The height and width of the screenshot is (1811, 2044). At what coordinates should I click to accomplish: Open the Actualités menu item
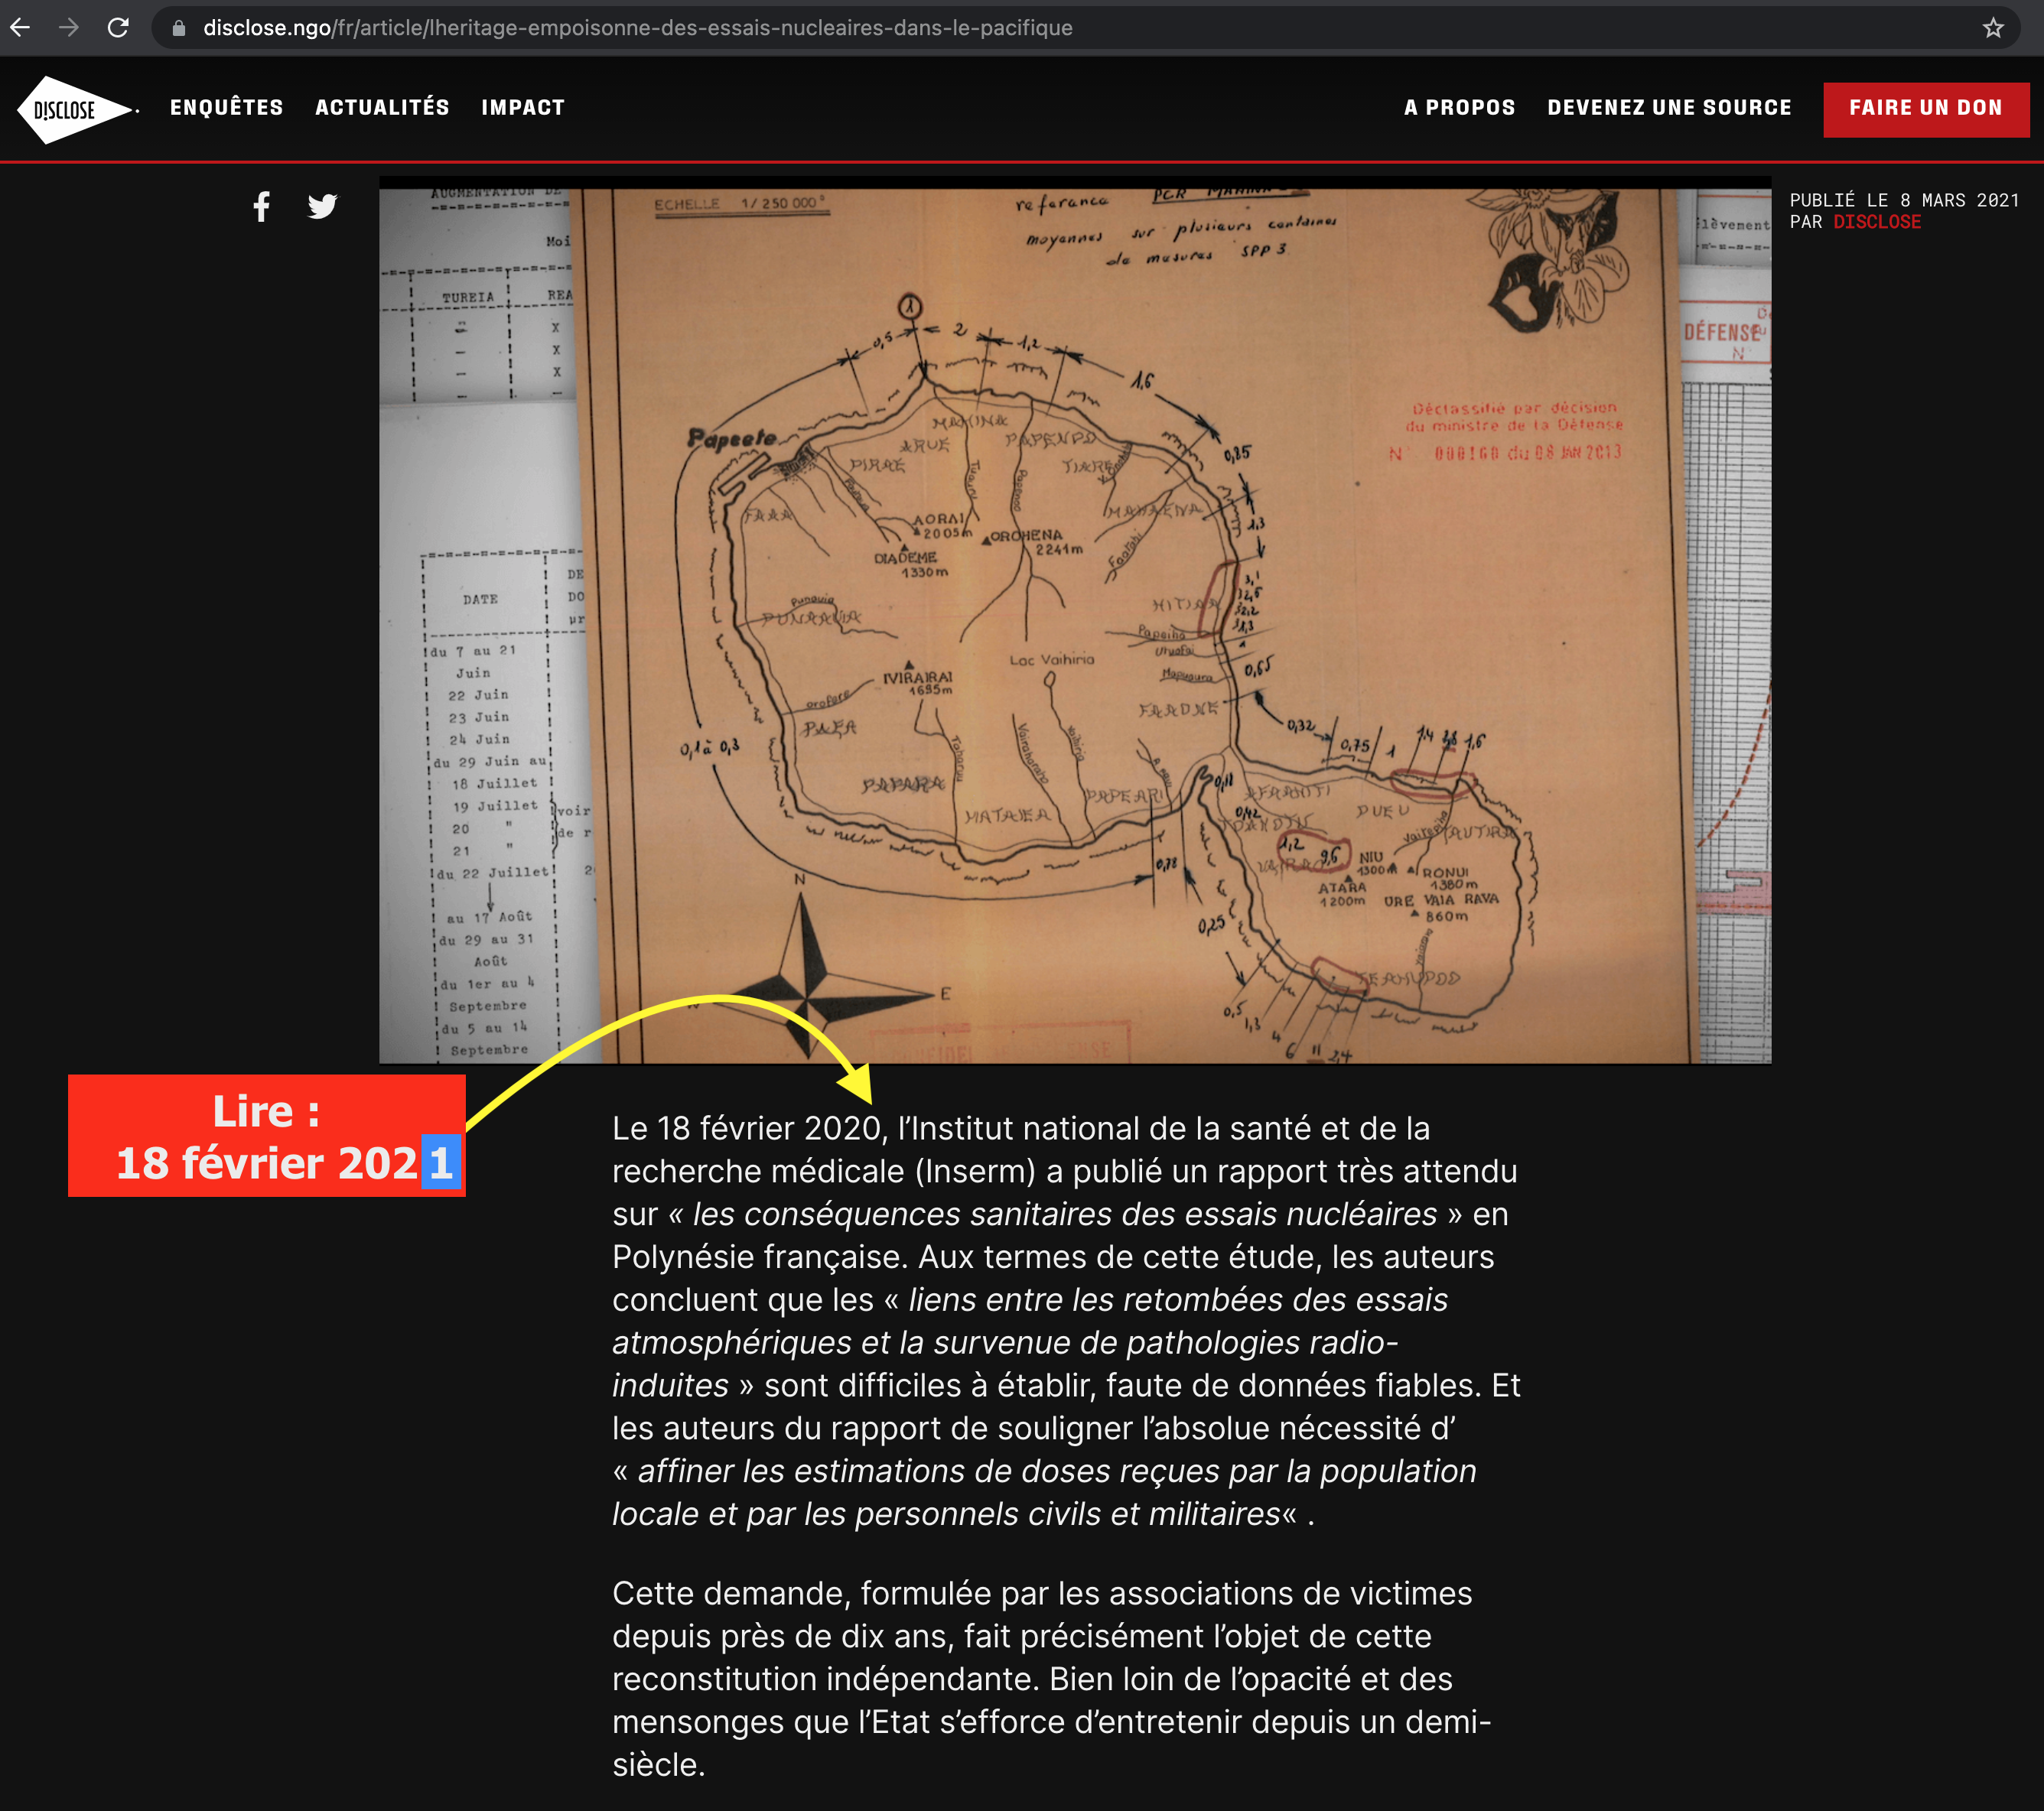coord(382,108)
